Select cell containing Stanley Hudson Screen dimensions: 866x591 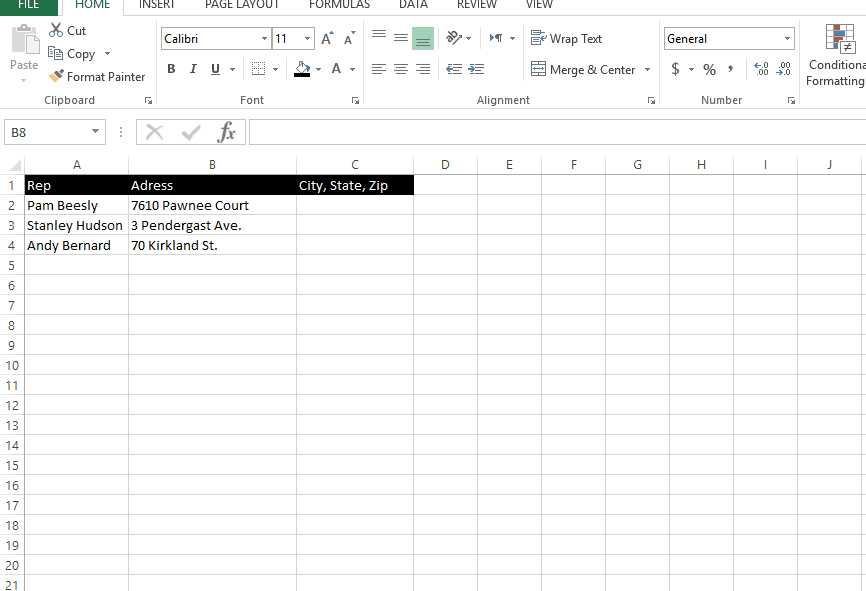[74, 225]
